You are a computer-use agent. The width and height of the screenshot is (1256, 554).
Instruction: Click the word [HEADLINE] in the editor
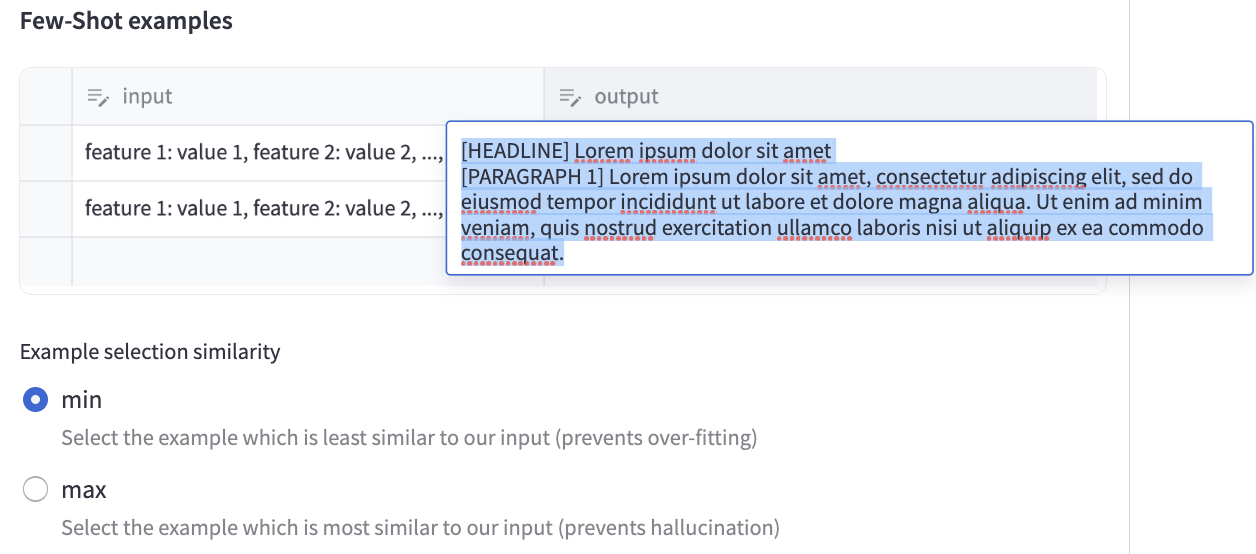[515, 152]
